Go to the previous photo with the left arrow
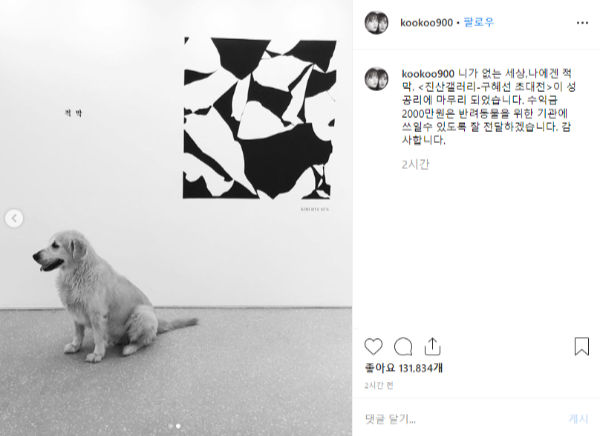The image size is (600, 436). pyautogui.click(x=14, y=218)
